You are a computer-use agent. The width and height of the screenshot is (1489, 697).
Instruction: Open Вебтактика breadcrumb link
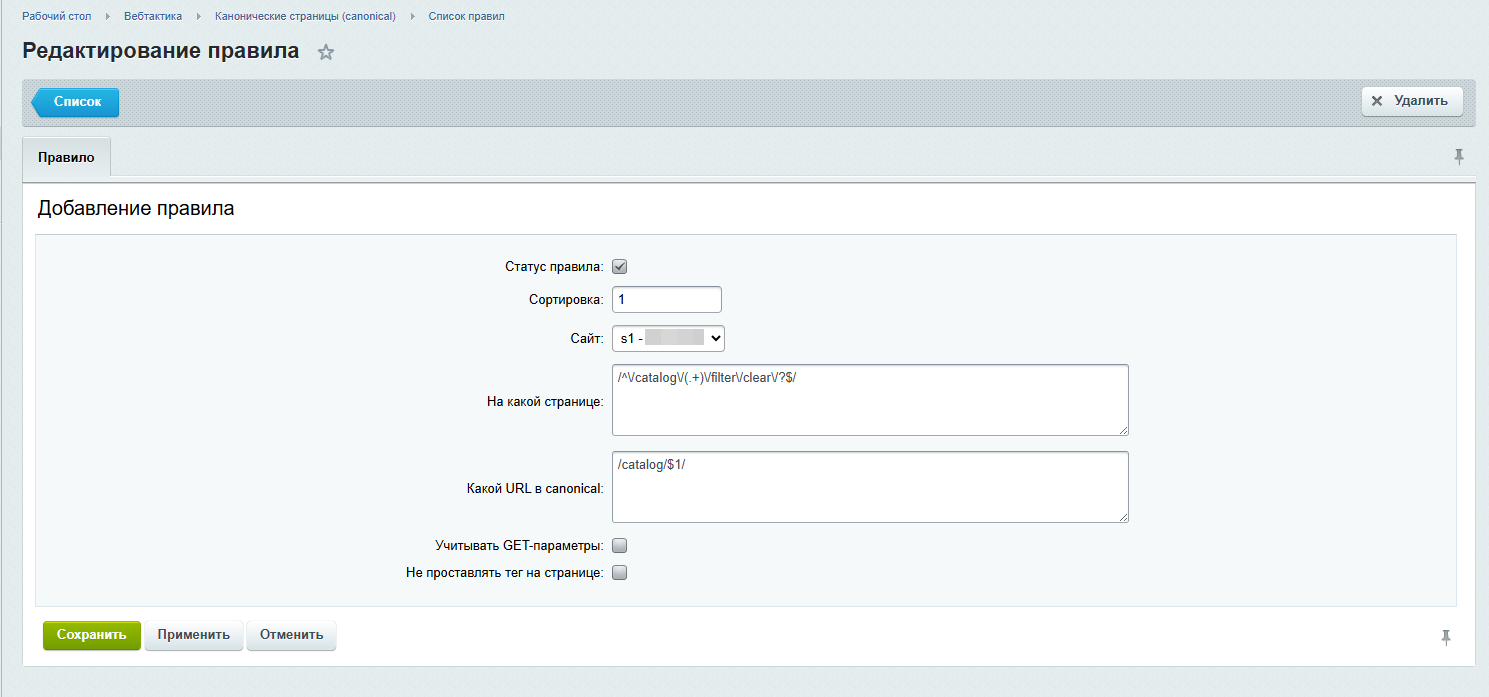coord(153,17)
